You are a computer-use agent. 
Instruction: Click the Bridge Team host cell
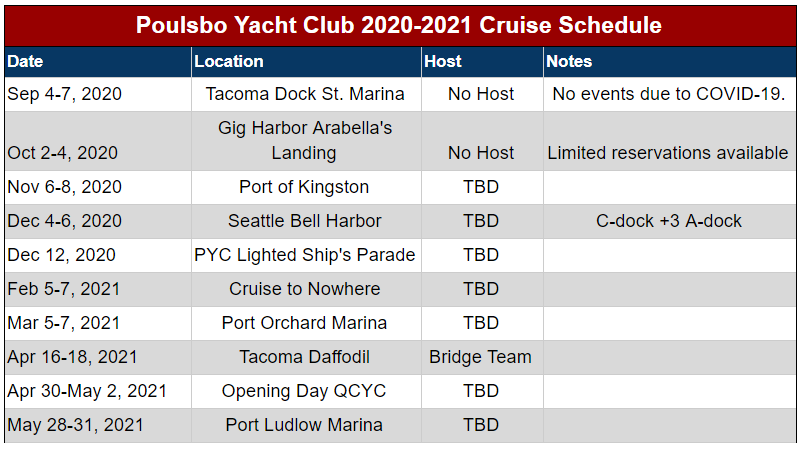click(480, 357)
